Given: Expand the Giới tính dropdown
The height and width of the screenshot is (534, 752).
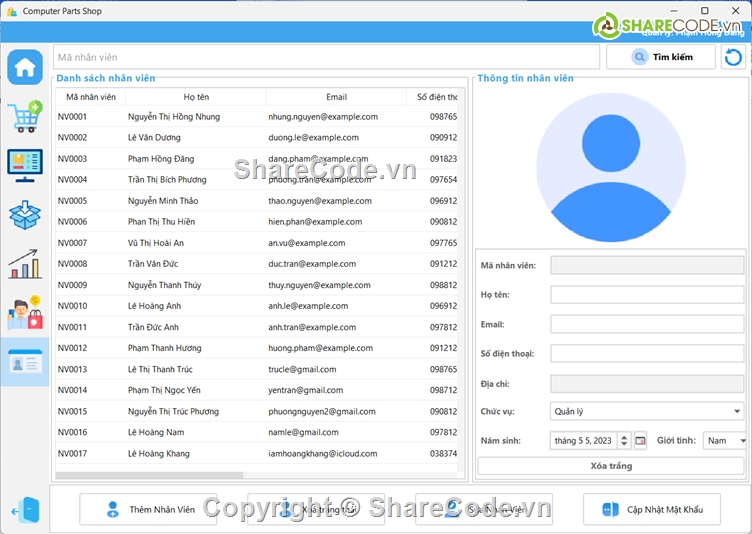Looking at the screenshot, I should (x=724, y=440).
